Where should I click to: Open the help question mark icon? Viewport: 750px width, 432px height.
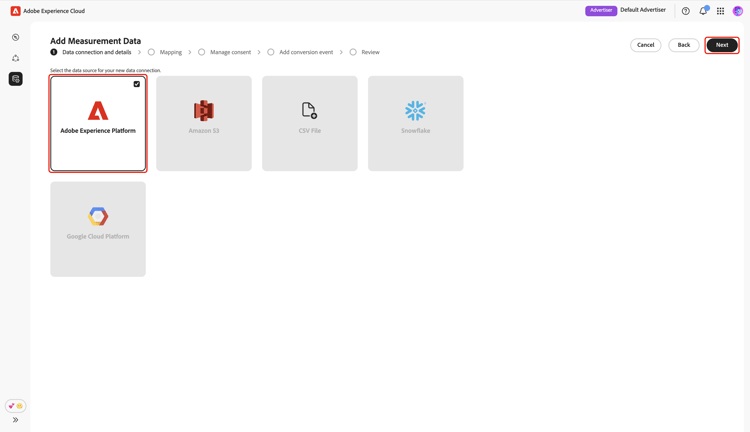[x=685, y=11]
